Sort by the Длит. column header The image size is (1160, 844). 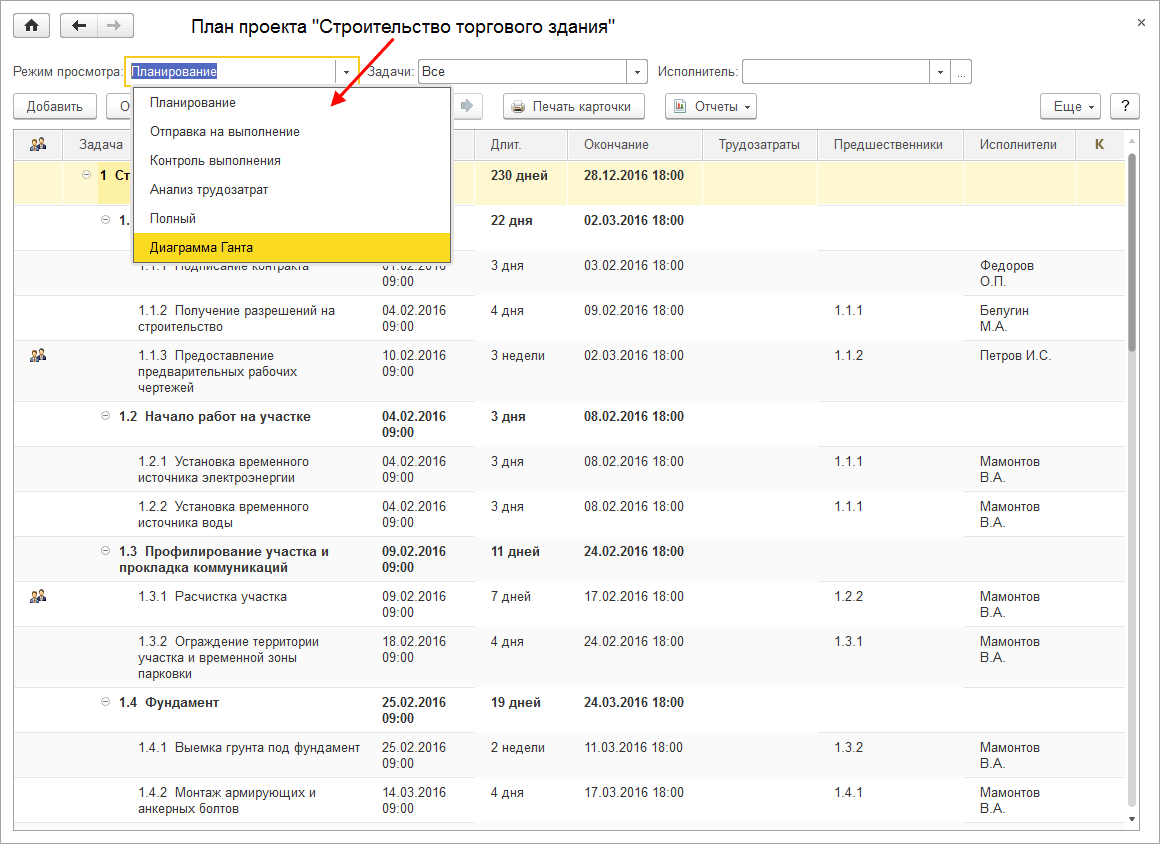[x=520, y=144]
